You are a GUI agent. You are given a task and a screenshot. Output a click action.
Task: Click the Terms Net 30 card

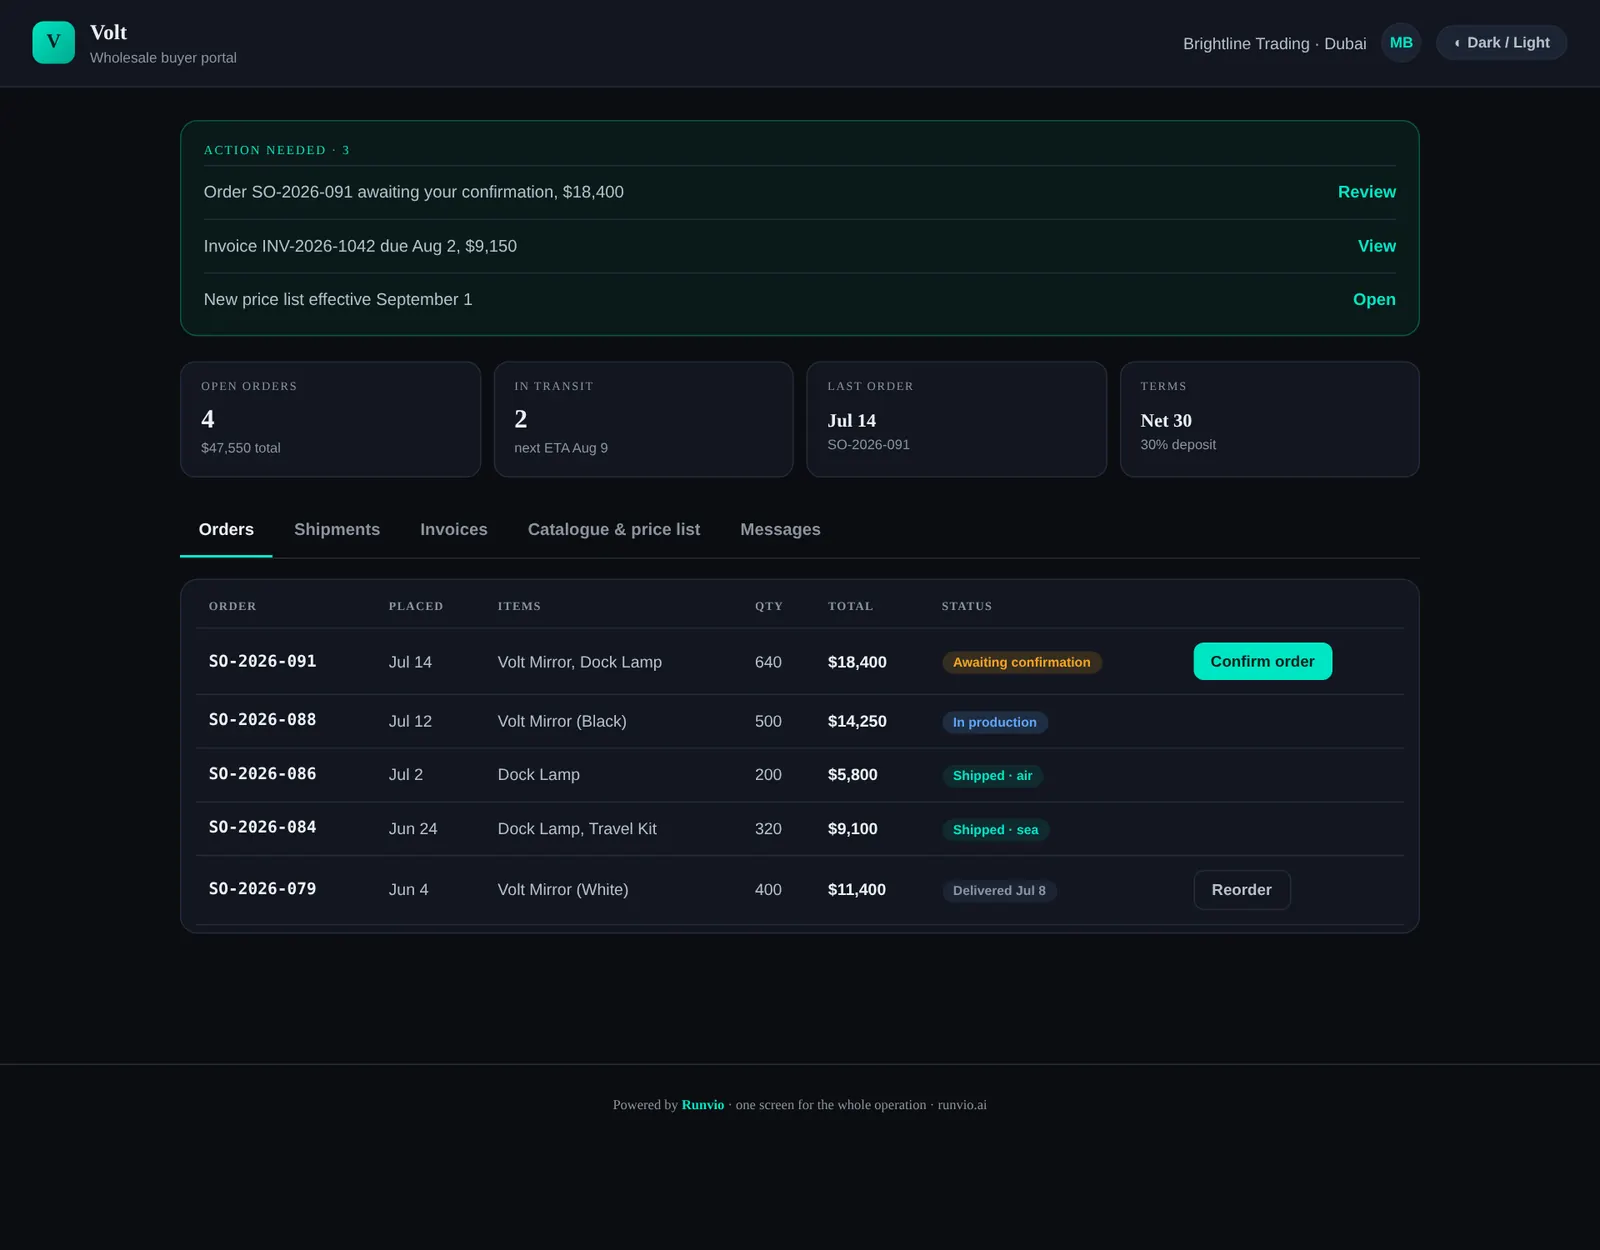click(1269, 419)
